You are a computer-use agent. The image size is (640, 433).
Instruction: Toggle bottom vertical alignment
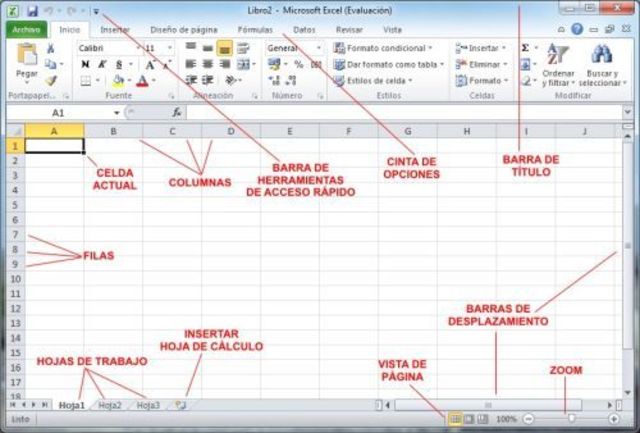click(x=224, y=48)
